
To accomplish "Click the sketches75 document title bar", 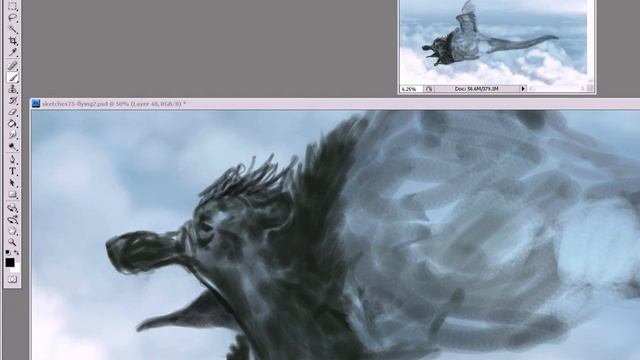I will (x=336, y=104).
